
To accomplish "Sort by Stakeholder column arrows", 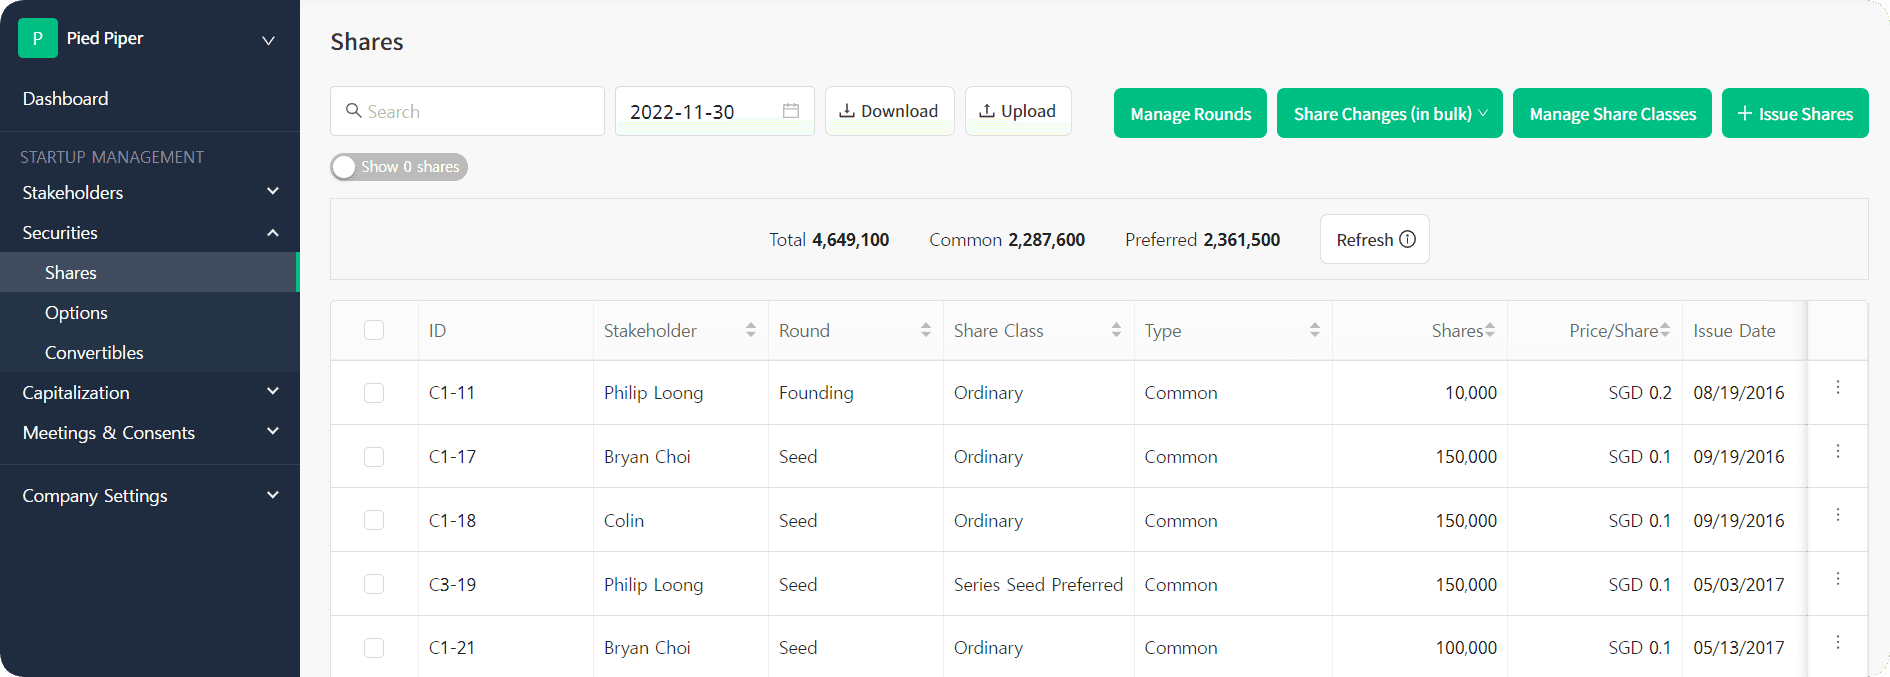I will tap(751, 330).
